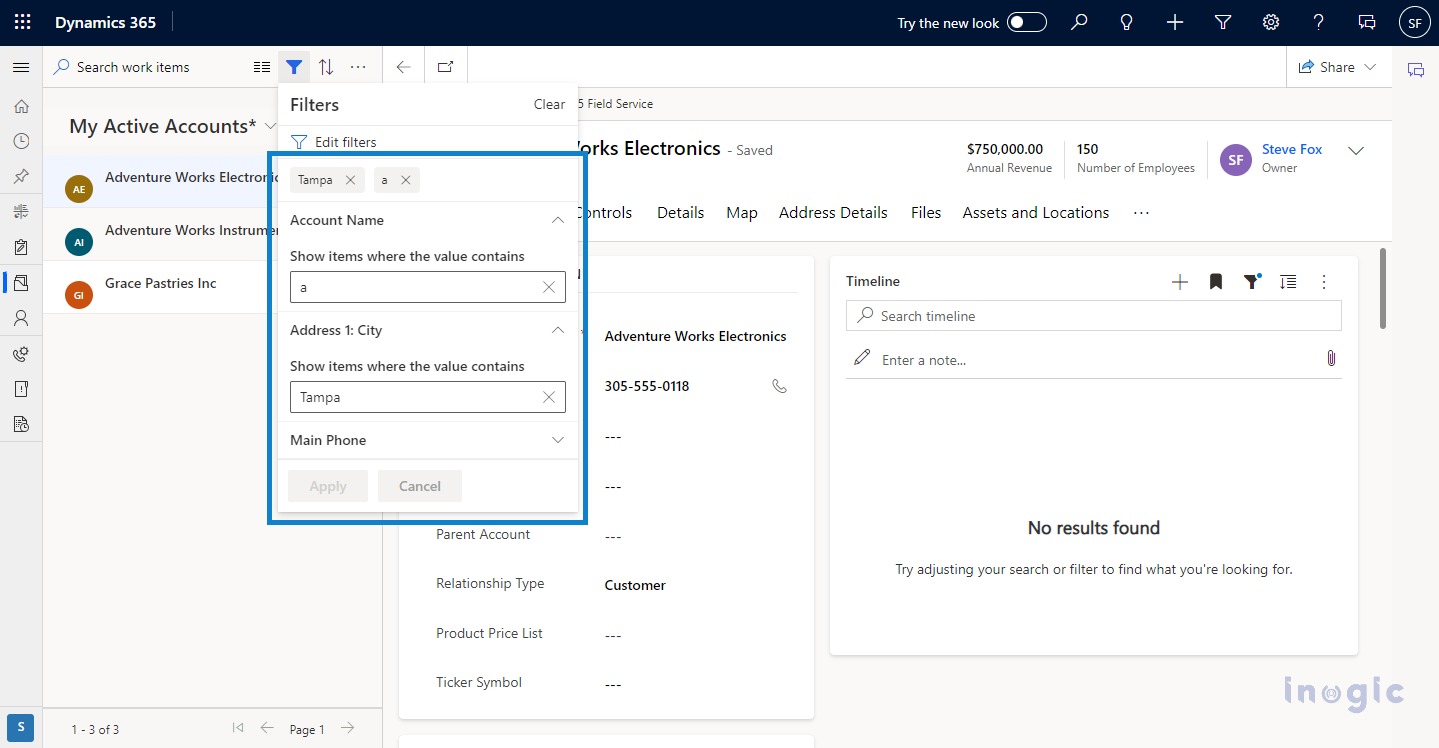Toggle the Try the new look switch
The height and width of the screenshot is (748, 1439).
click(x=1027, y=22)
